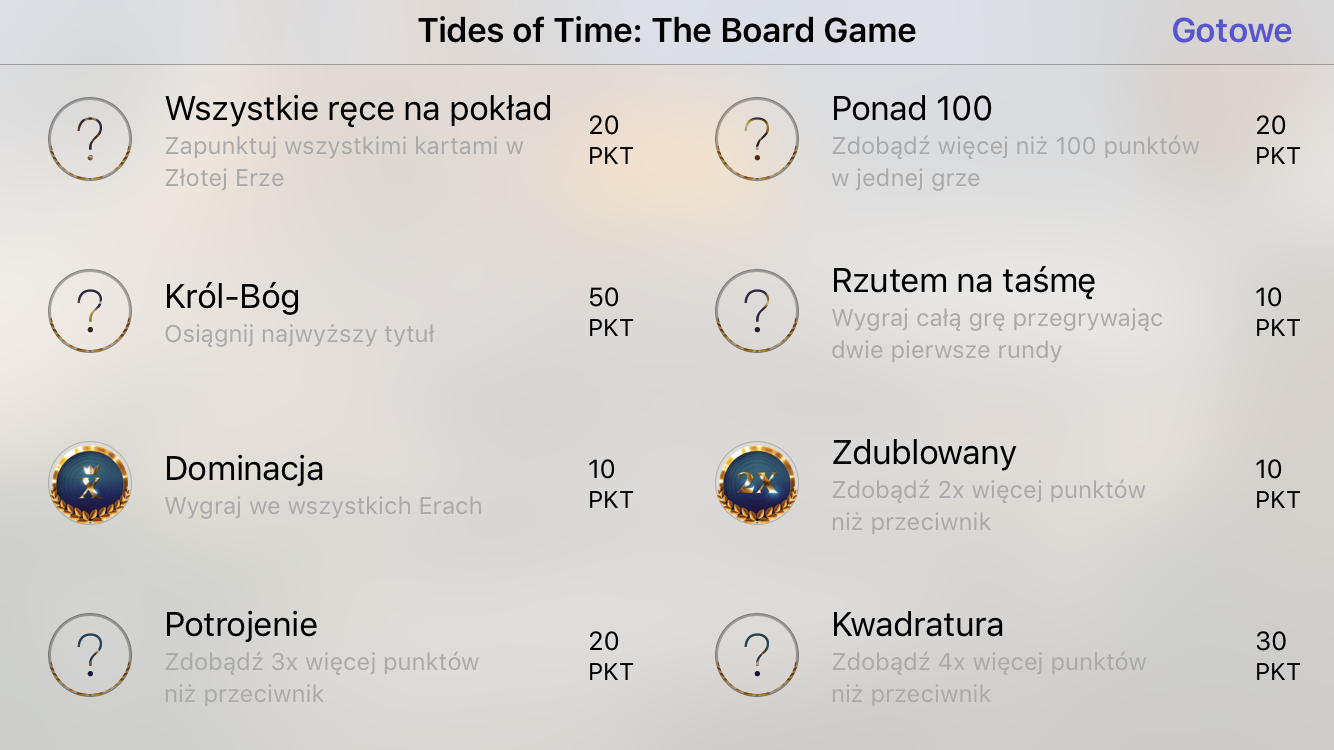
Task: Tap the Tides of Time header title
Action: coord(667,30)
